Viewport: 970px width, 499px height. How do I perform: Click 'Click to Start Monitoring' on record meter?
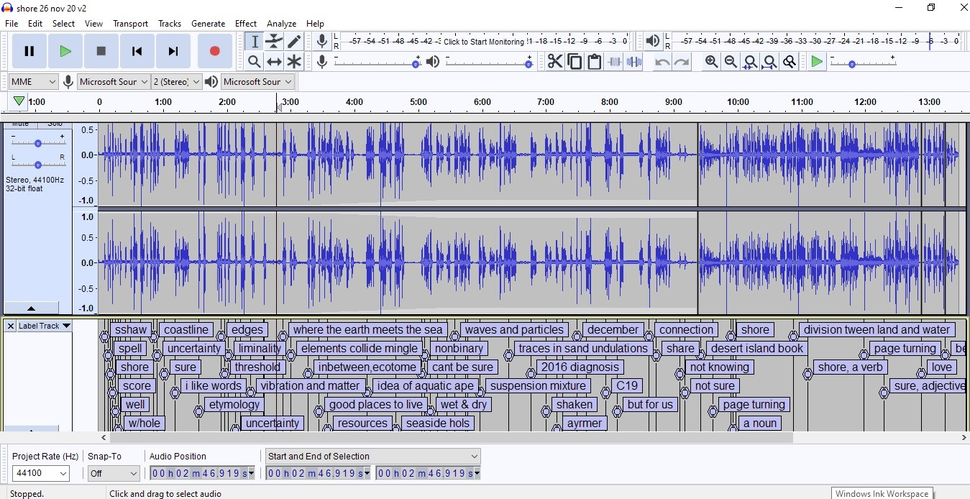(484, 42)
